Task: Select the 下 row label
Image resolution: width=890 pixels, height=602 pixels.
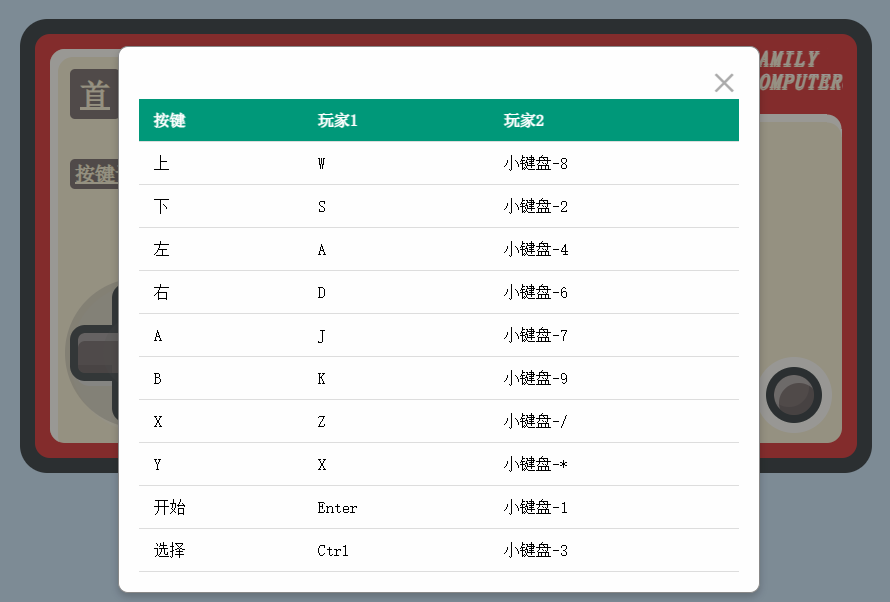Action: pyautogui.click(x=161, y=207)
